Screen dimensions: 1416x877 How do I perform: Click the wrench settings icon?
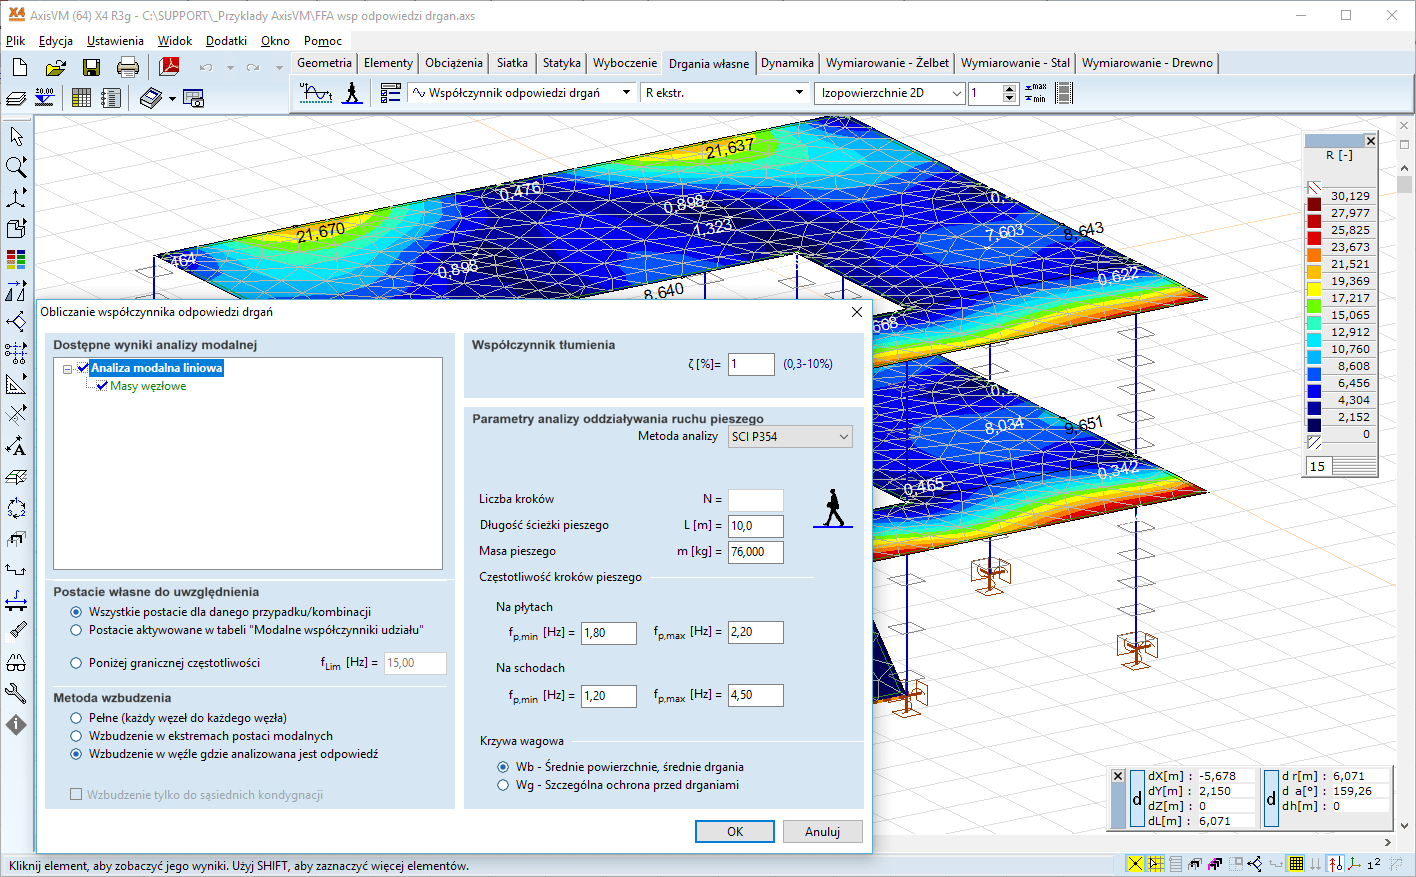[16, 693]
